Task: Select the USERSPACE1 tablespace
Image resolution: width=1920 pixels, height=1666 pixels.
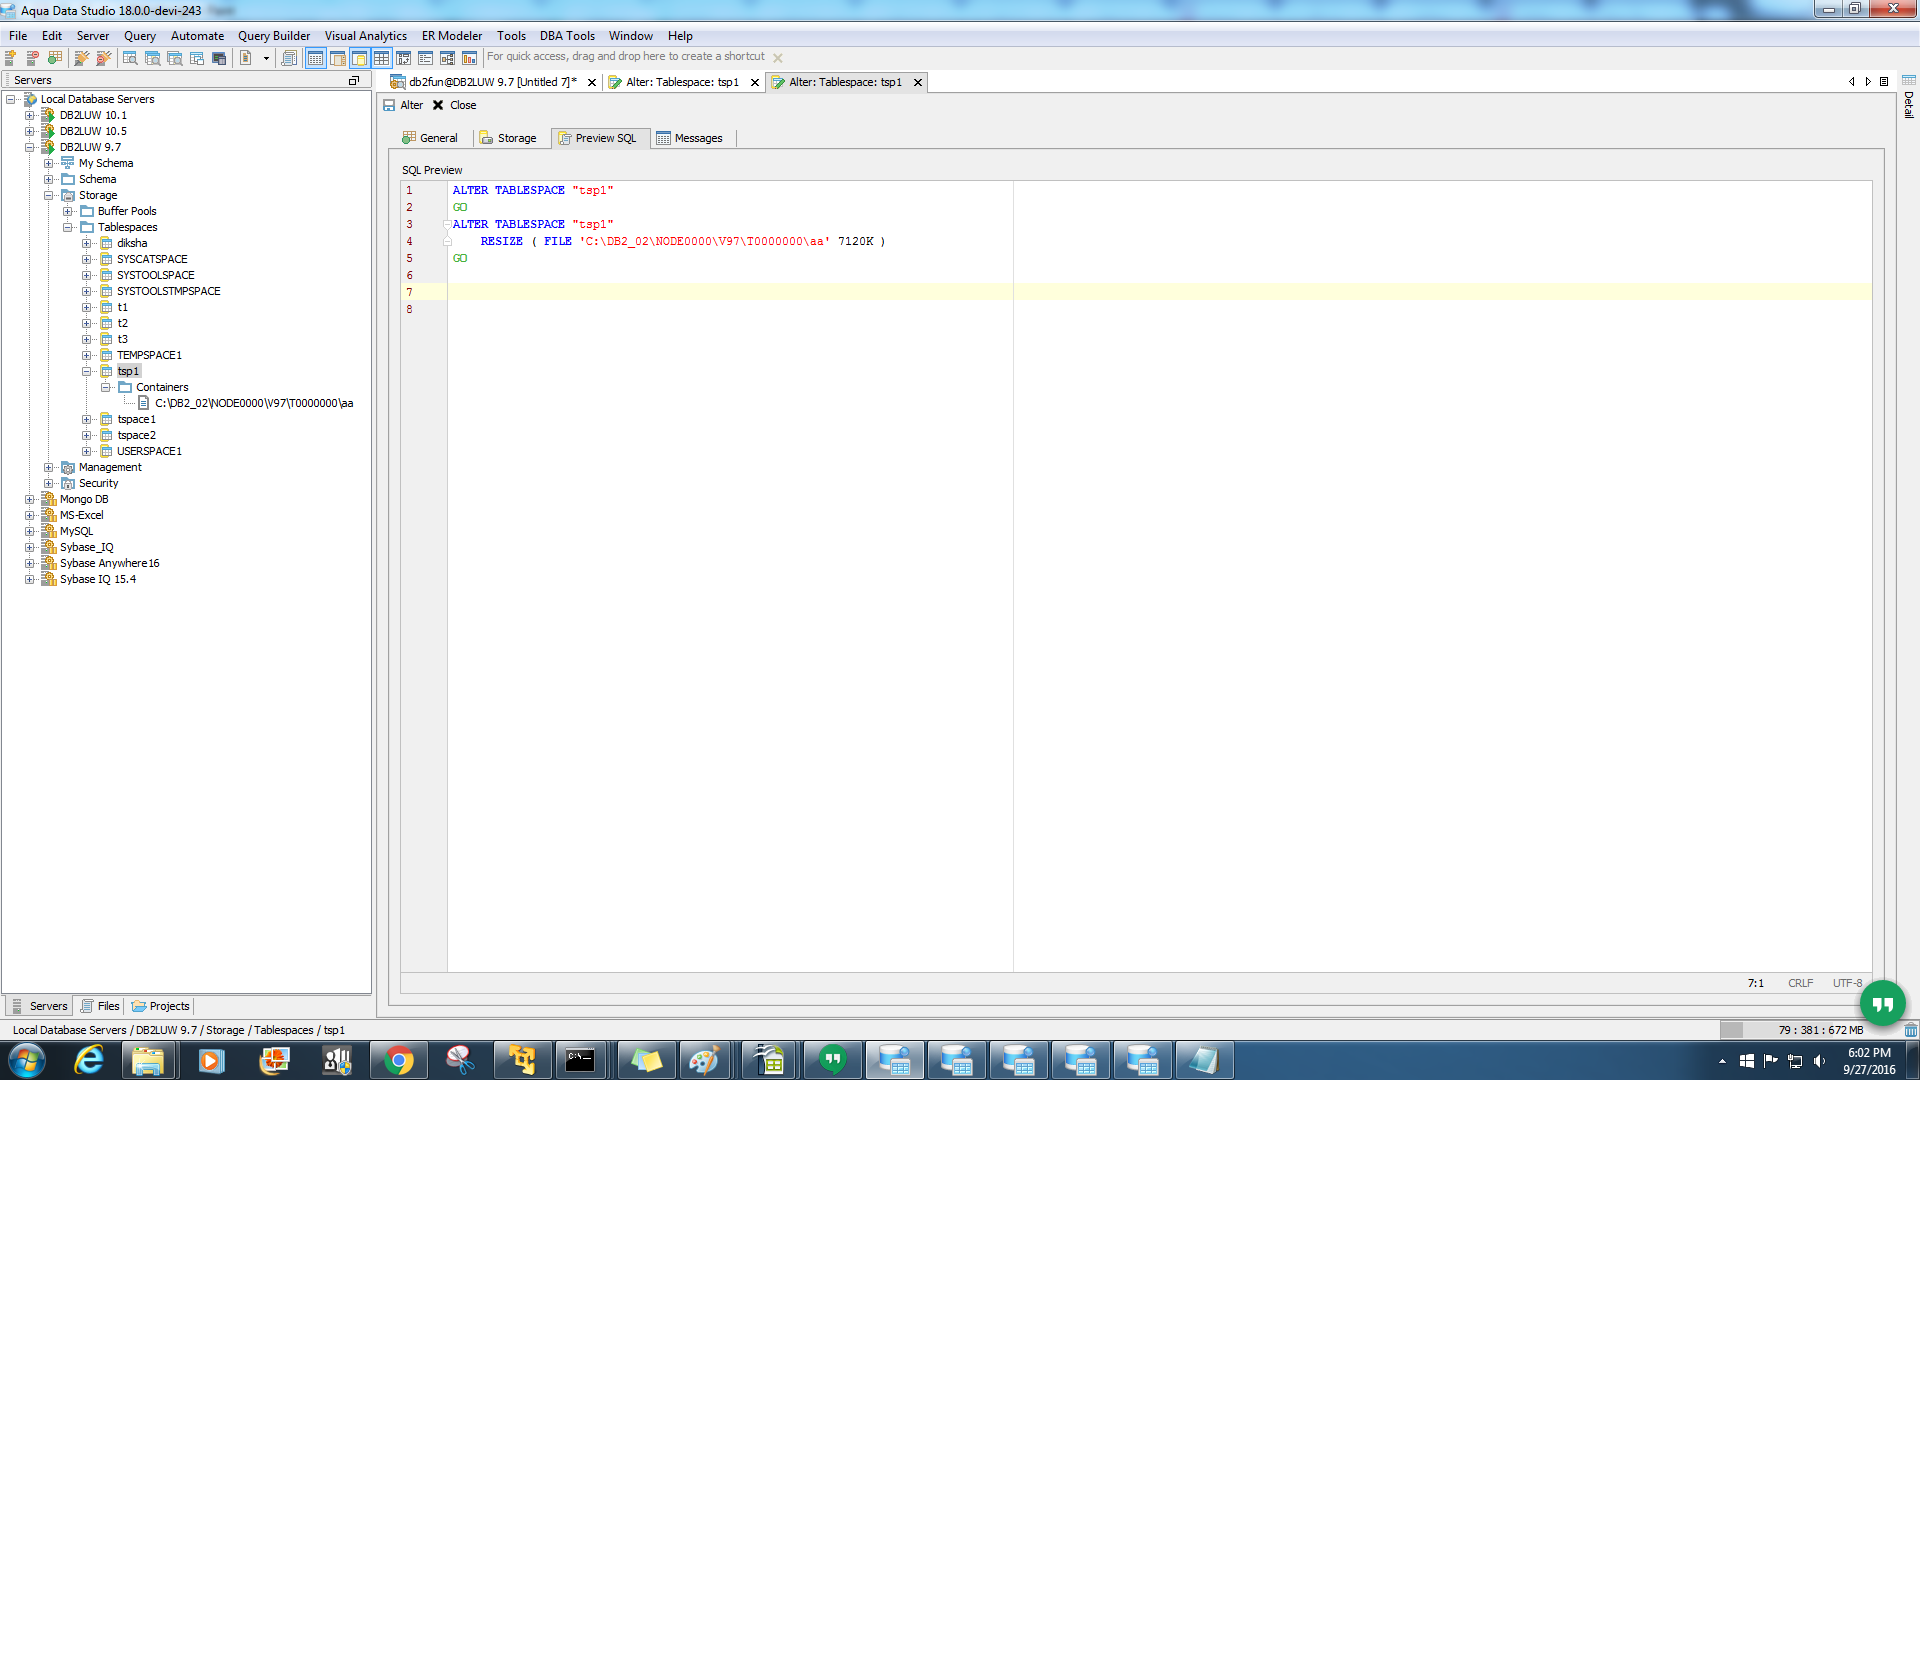Action: [149, 451]
